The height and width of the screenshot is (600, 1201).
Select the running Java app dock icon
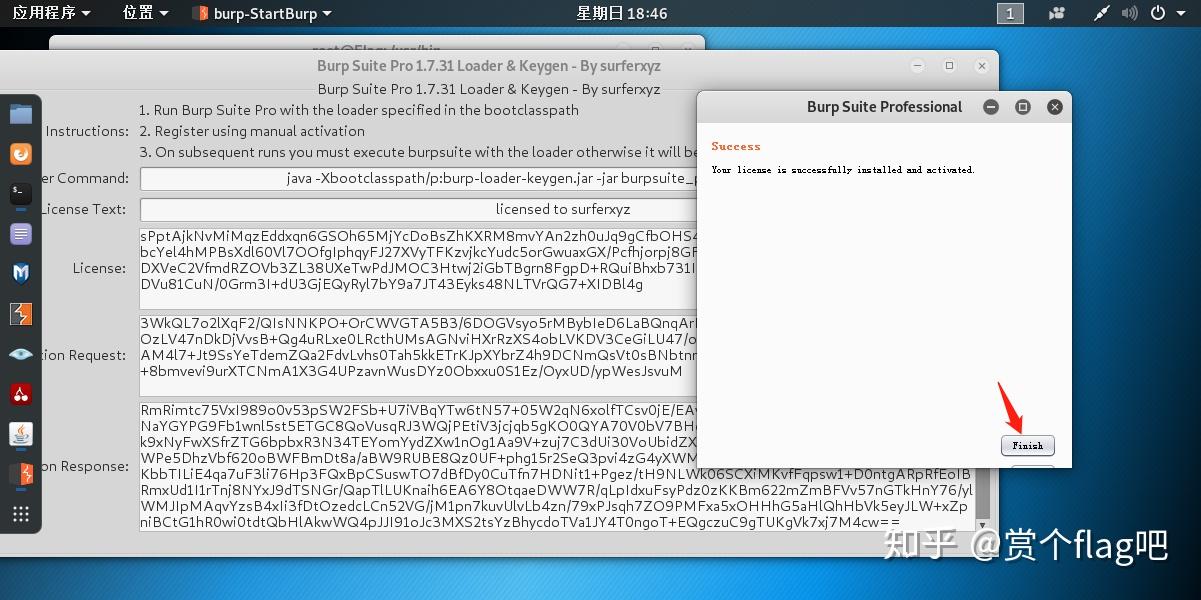coord(21,434)
